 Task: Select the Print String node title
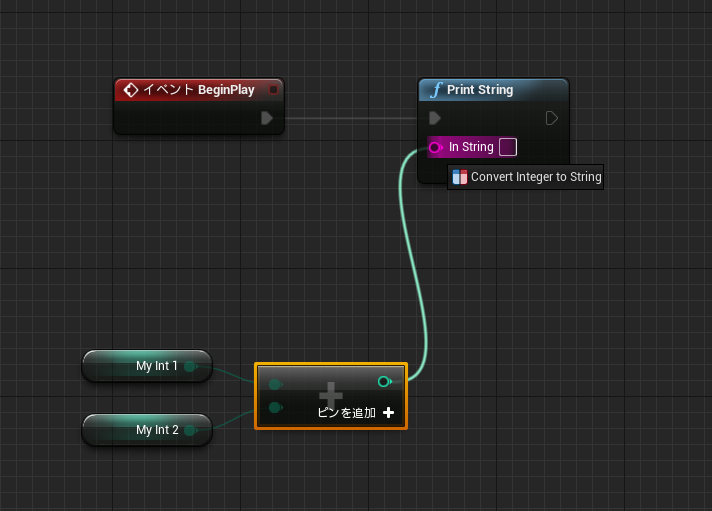click(x=480, y=90)
